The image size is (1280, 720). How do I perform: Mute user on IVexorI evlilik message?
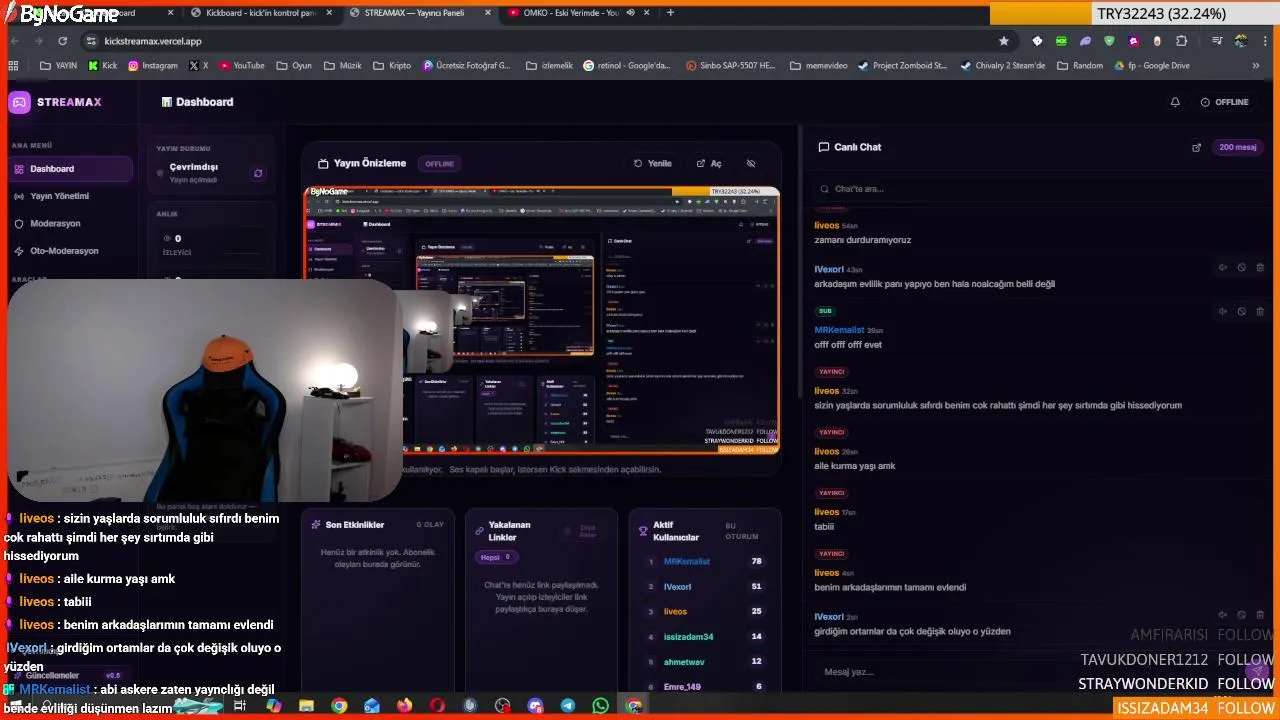tap(1222, 268)
